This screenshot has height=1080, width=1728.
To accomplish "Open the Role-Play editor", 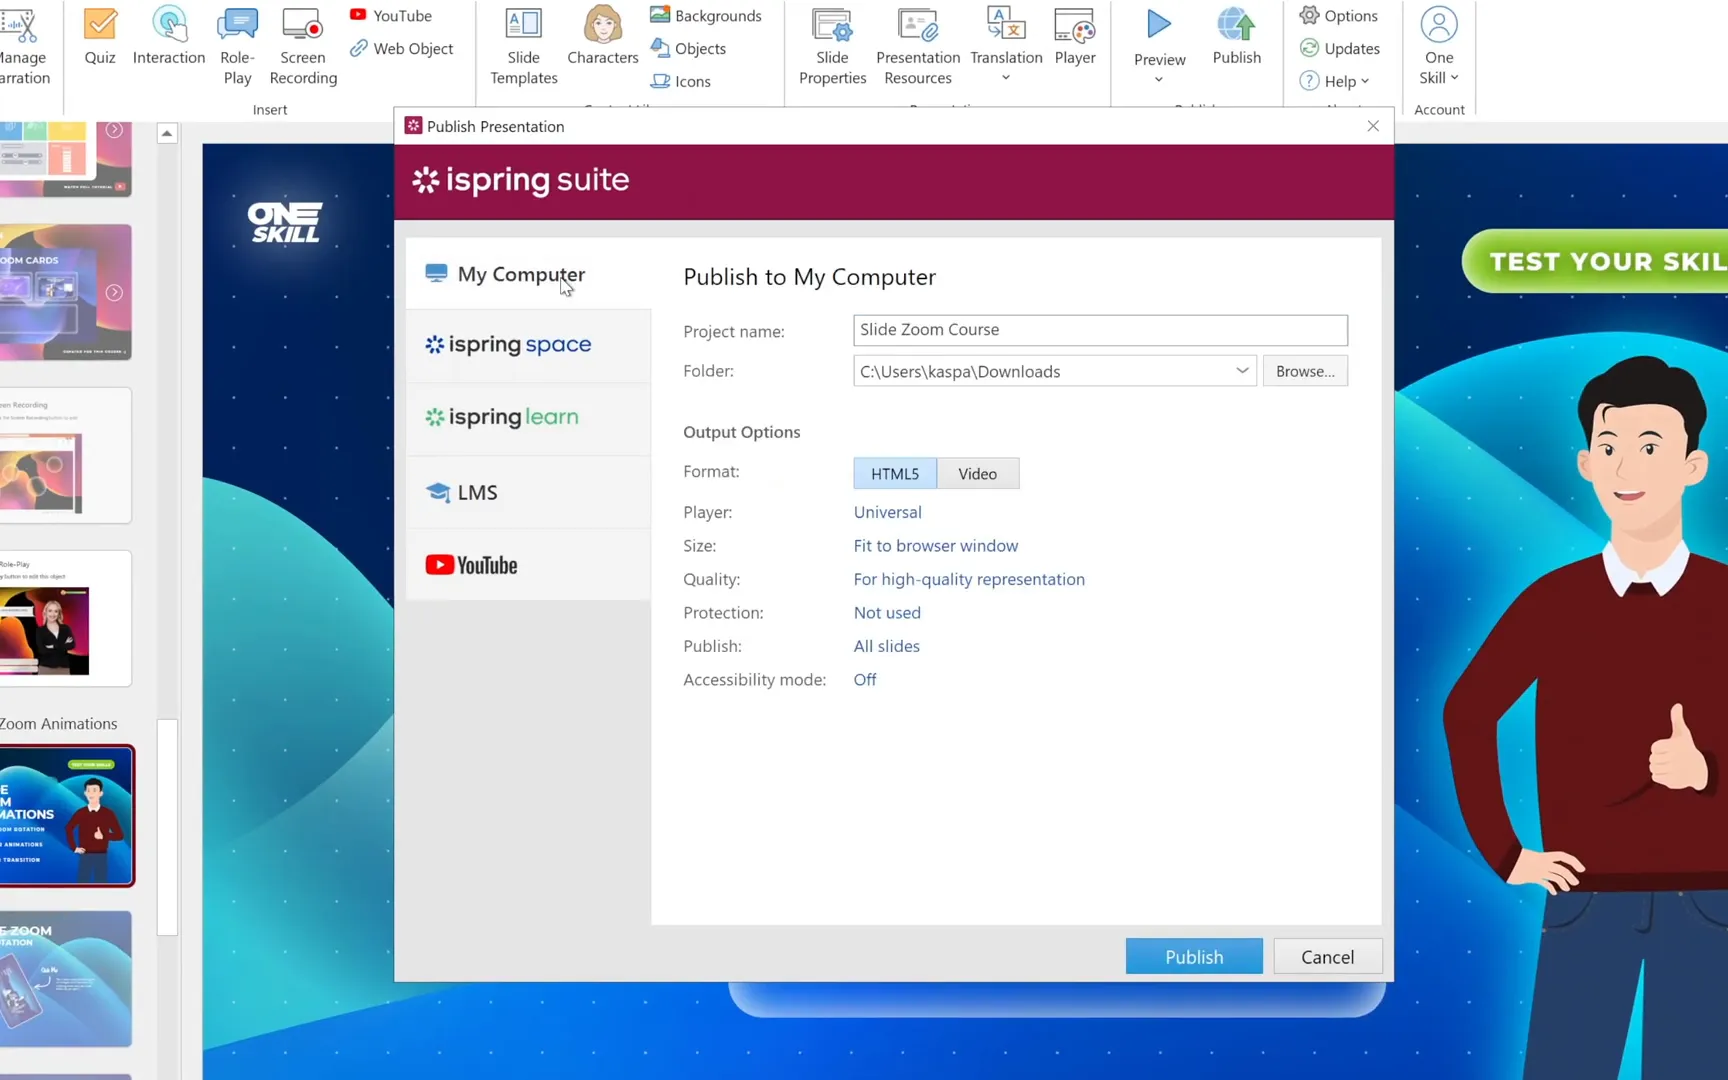I will [x=237, y=46].
